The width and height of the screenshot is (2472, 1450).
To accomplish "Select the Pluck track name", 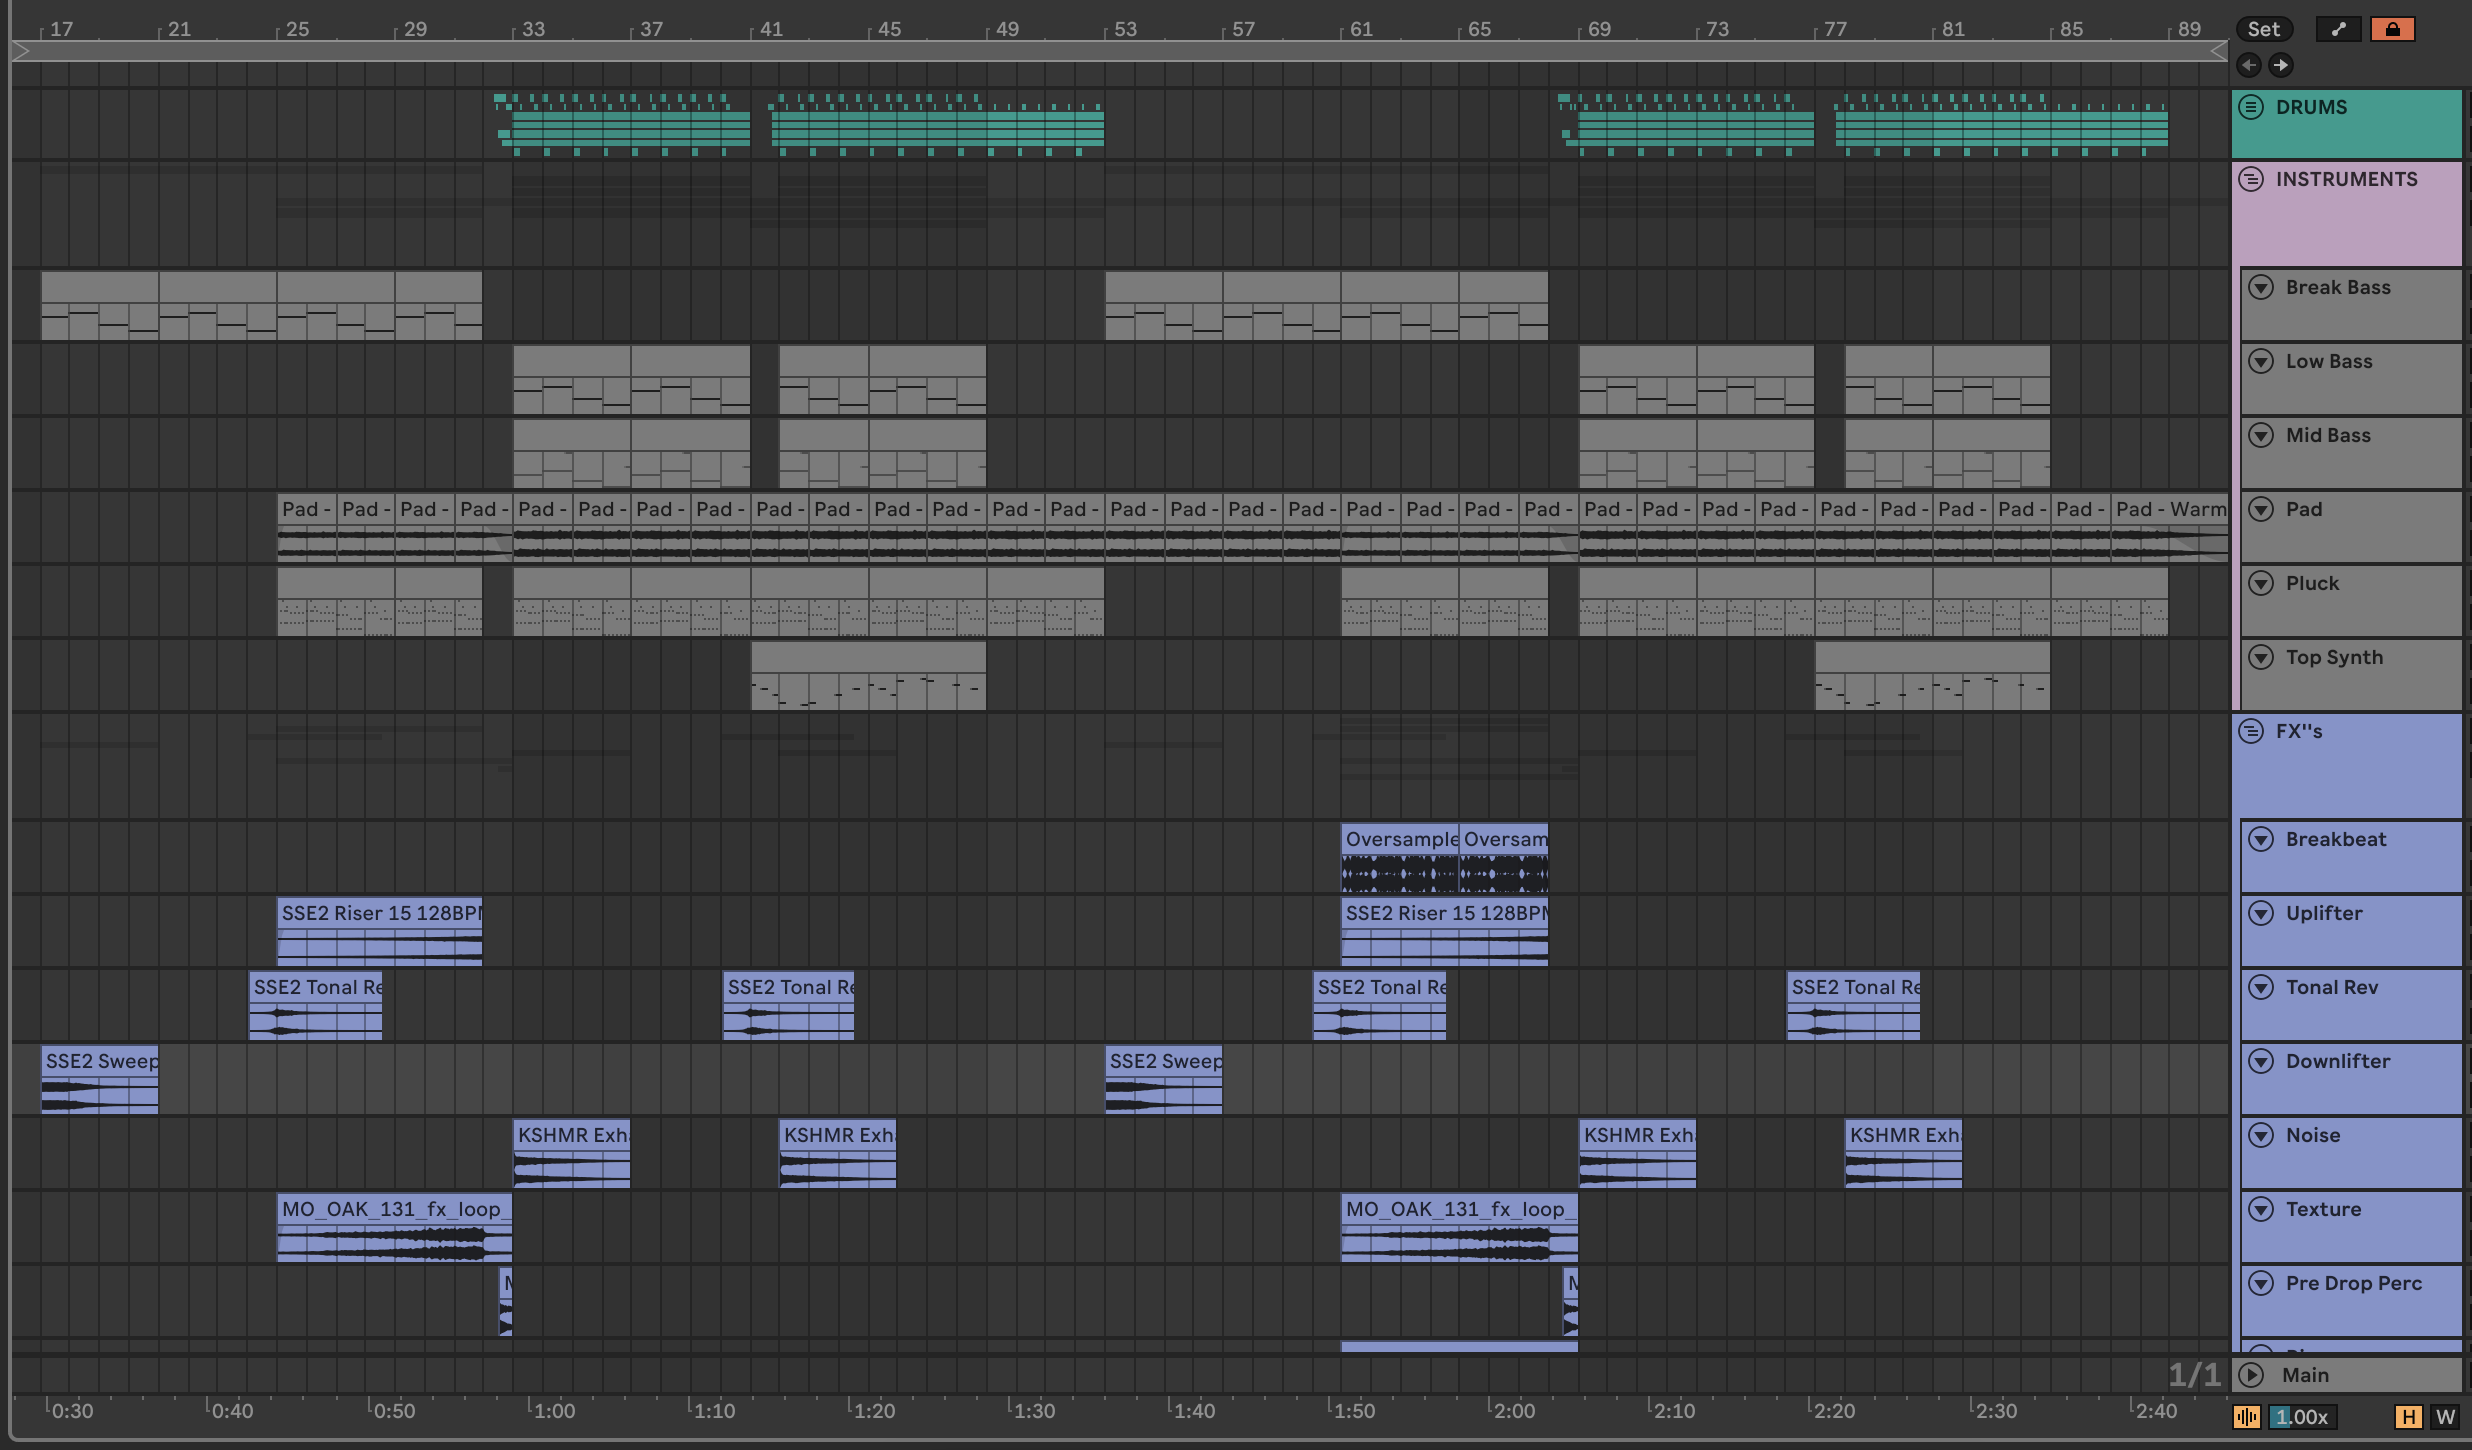I will pos(2312,583).
